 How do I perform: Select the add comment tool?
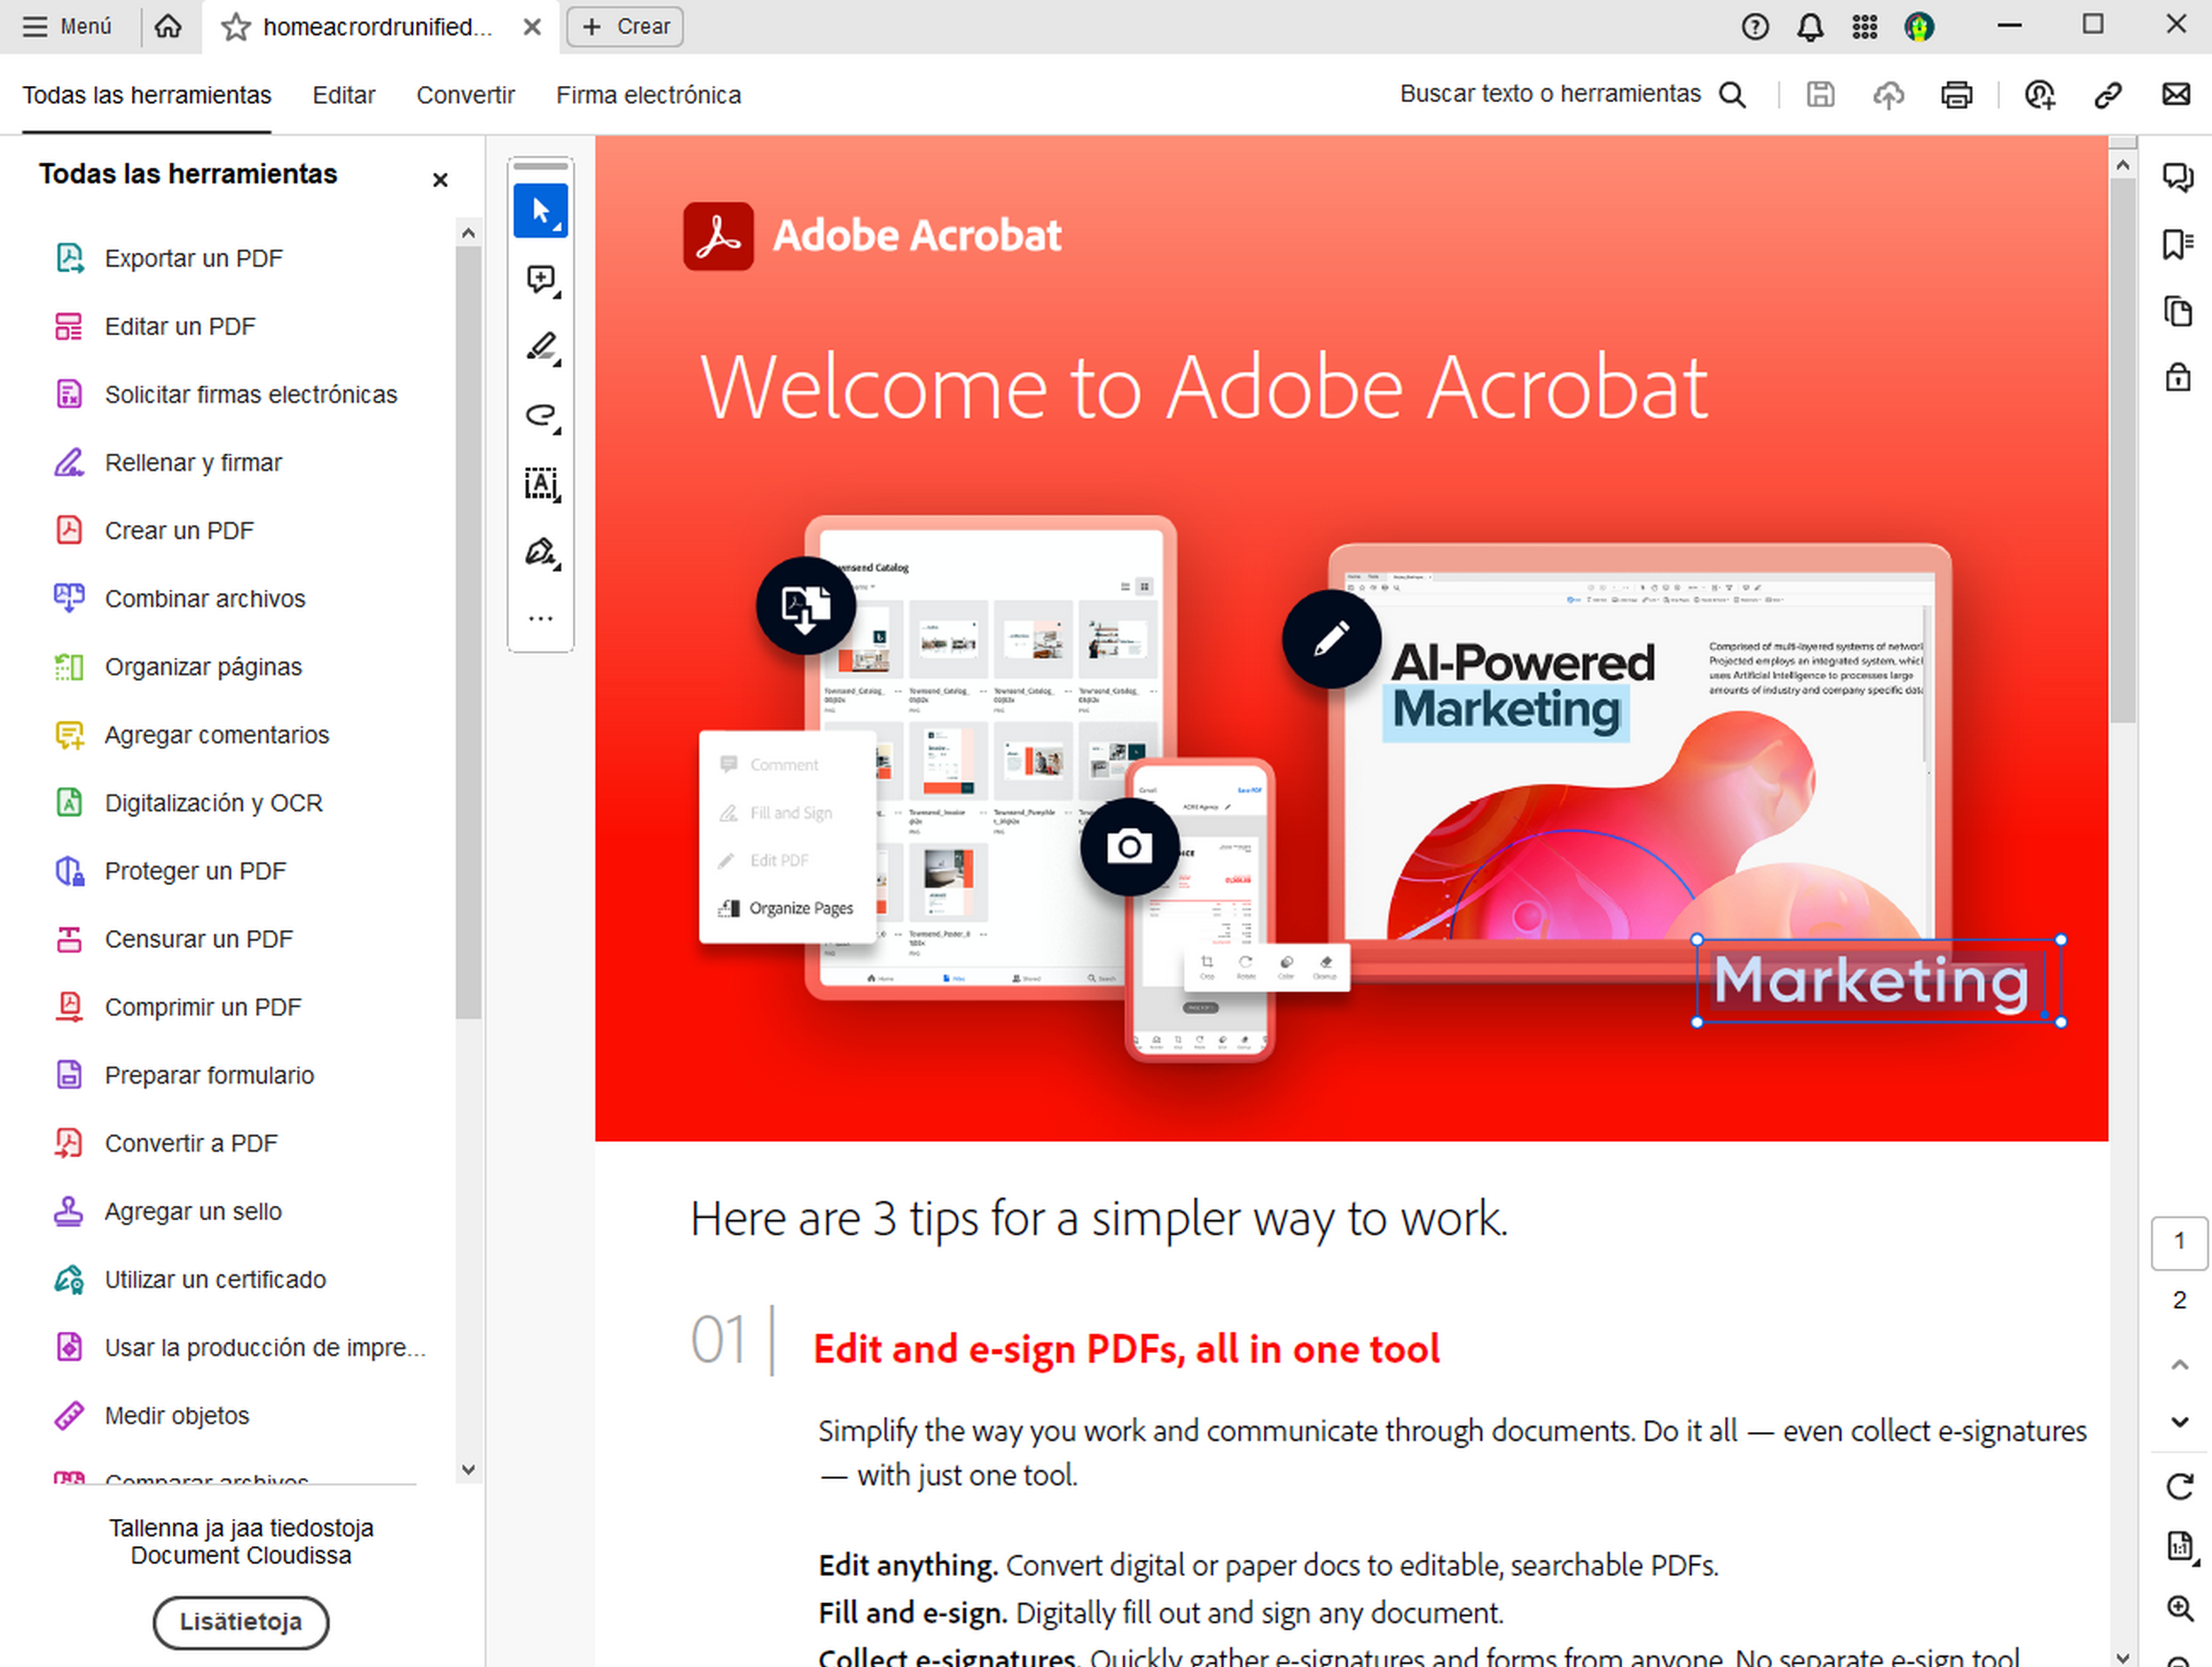coord(541,280)
